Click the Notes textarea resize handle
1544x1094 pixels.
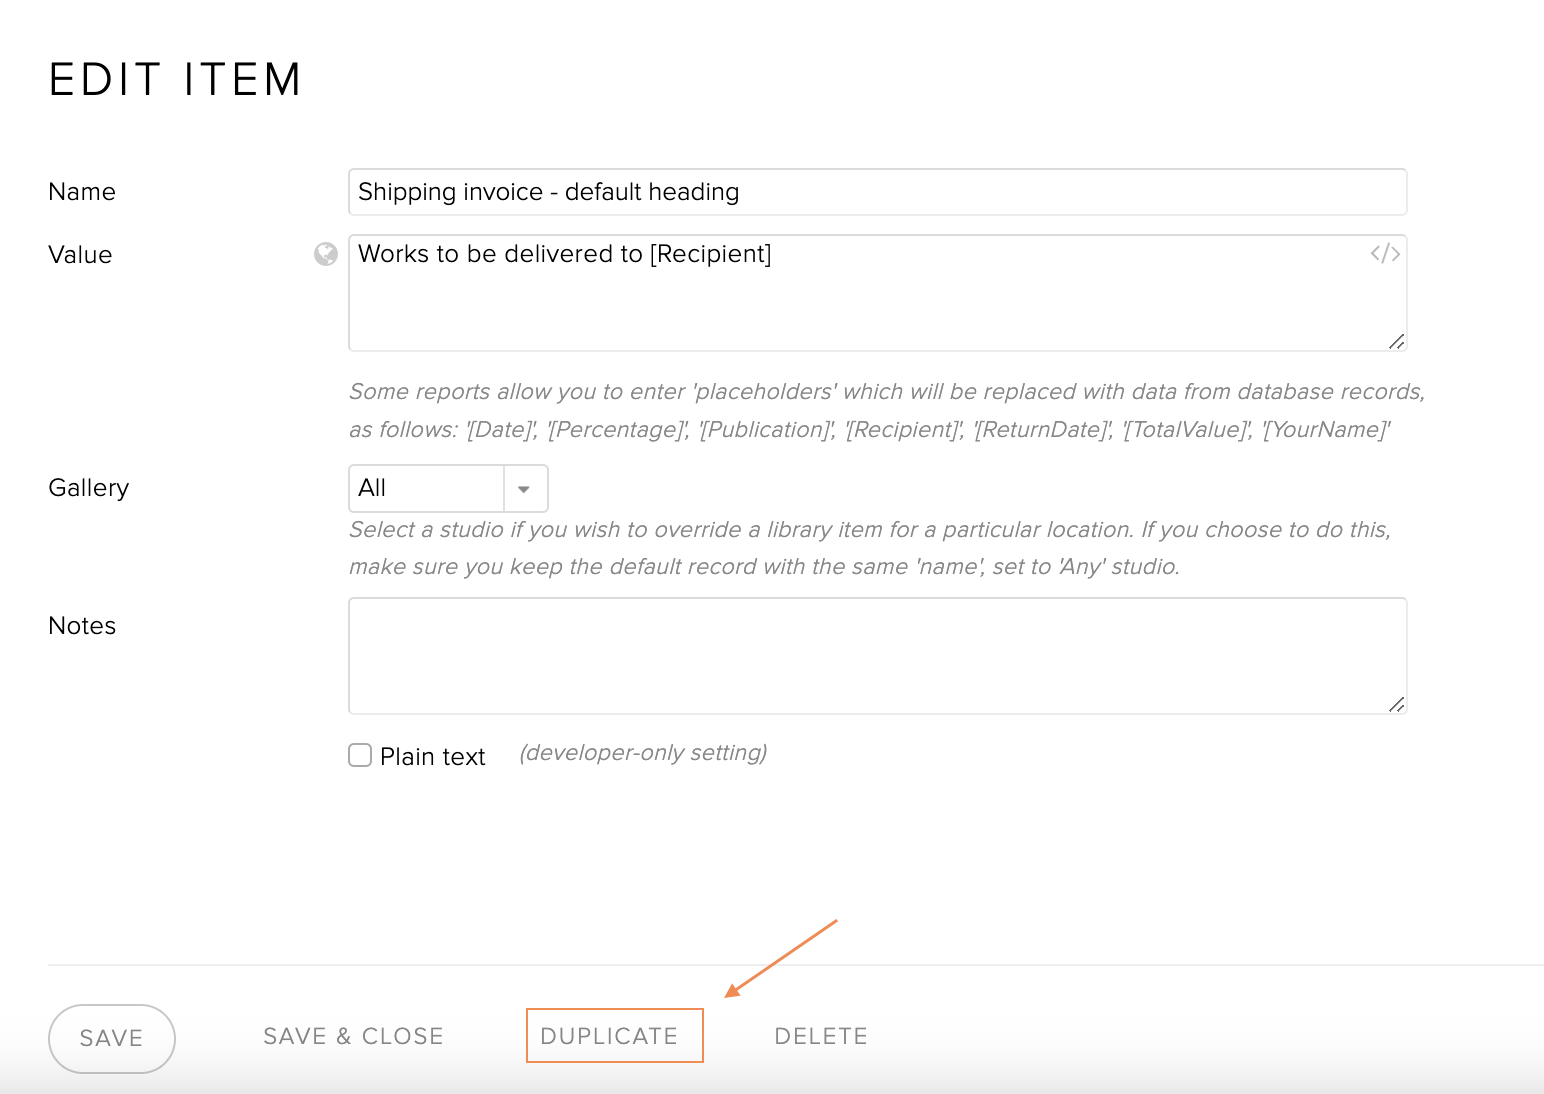click(x=1397, y=705)
